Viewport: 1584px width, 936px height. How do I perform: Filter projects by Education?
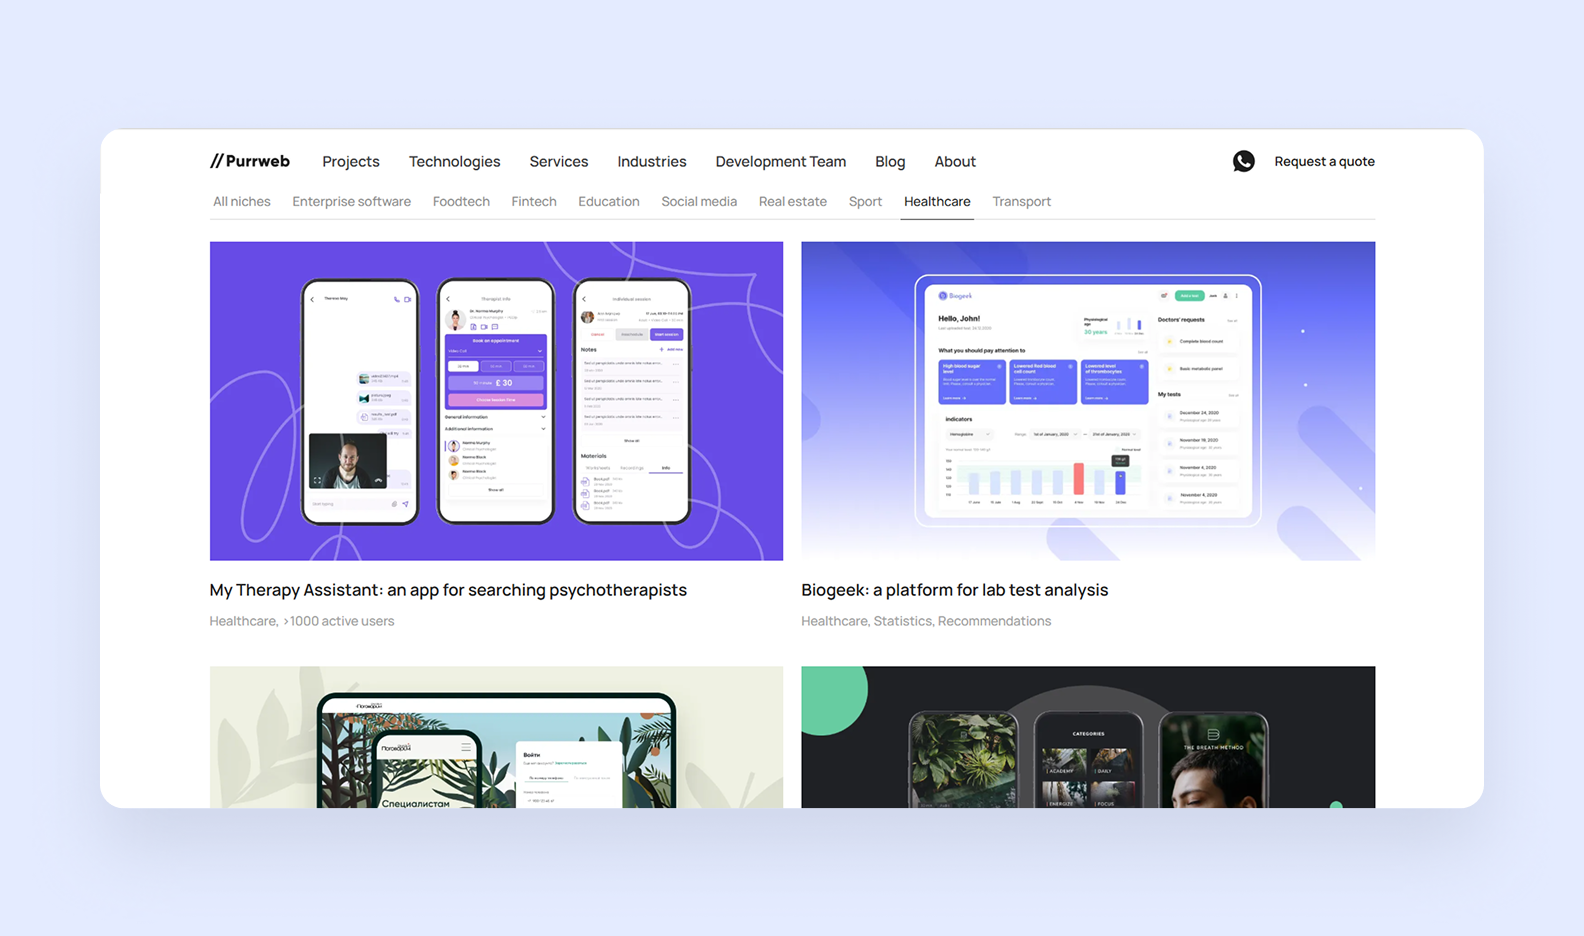[608, 202]
